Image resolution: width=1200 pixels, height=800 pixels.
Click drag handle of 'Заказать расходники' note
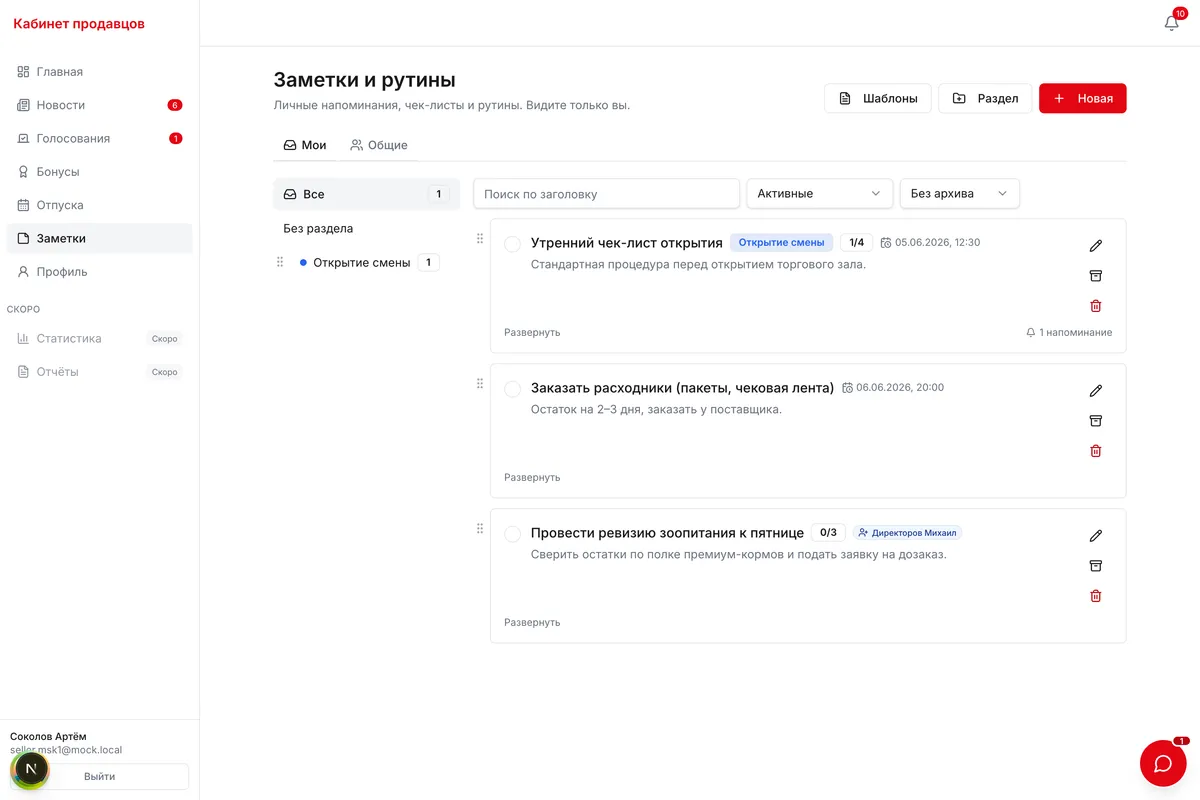480,383
